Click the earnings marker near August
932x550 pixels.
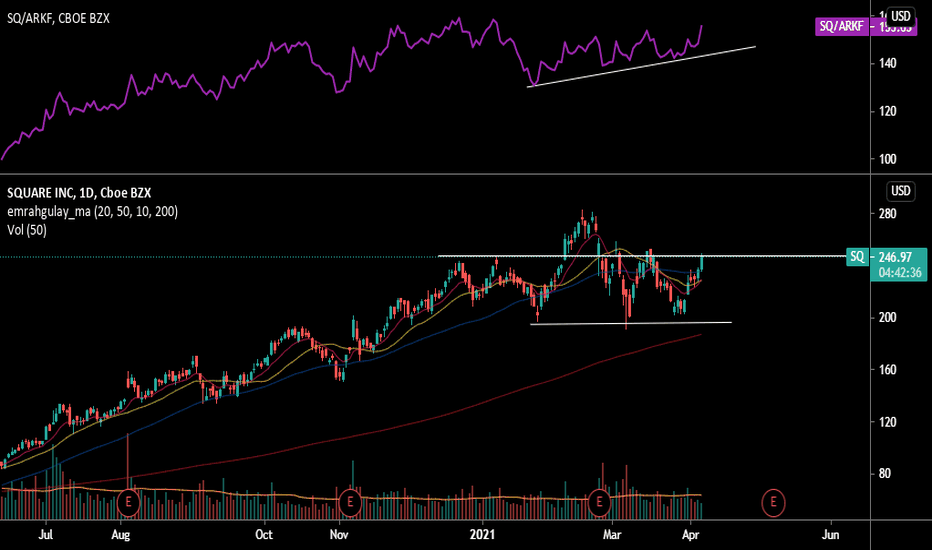coord(128,502)
